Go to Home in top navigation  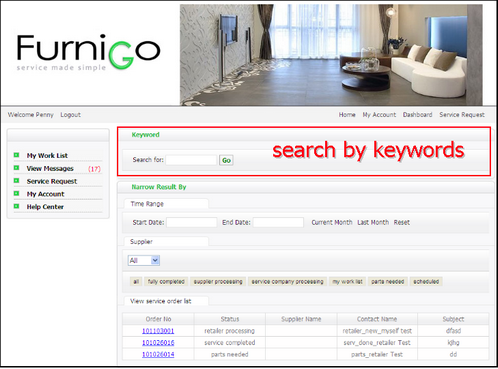[x=347, y=115]
